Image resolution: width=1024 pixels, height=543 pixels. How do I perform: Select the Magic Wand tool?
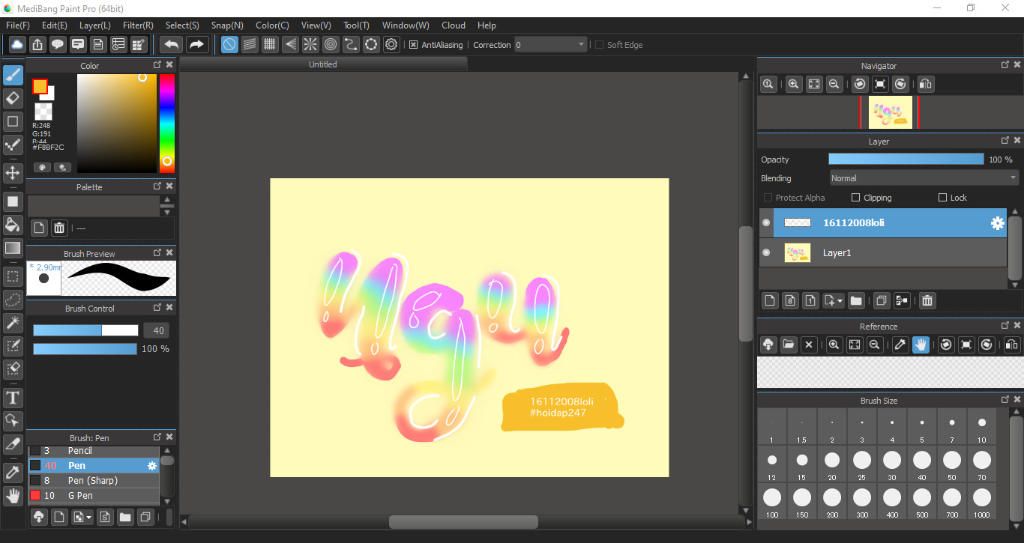point(12,323)
